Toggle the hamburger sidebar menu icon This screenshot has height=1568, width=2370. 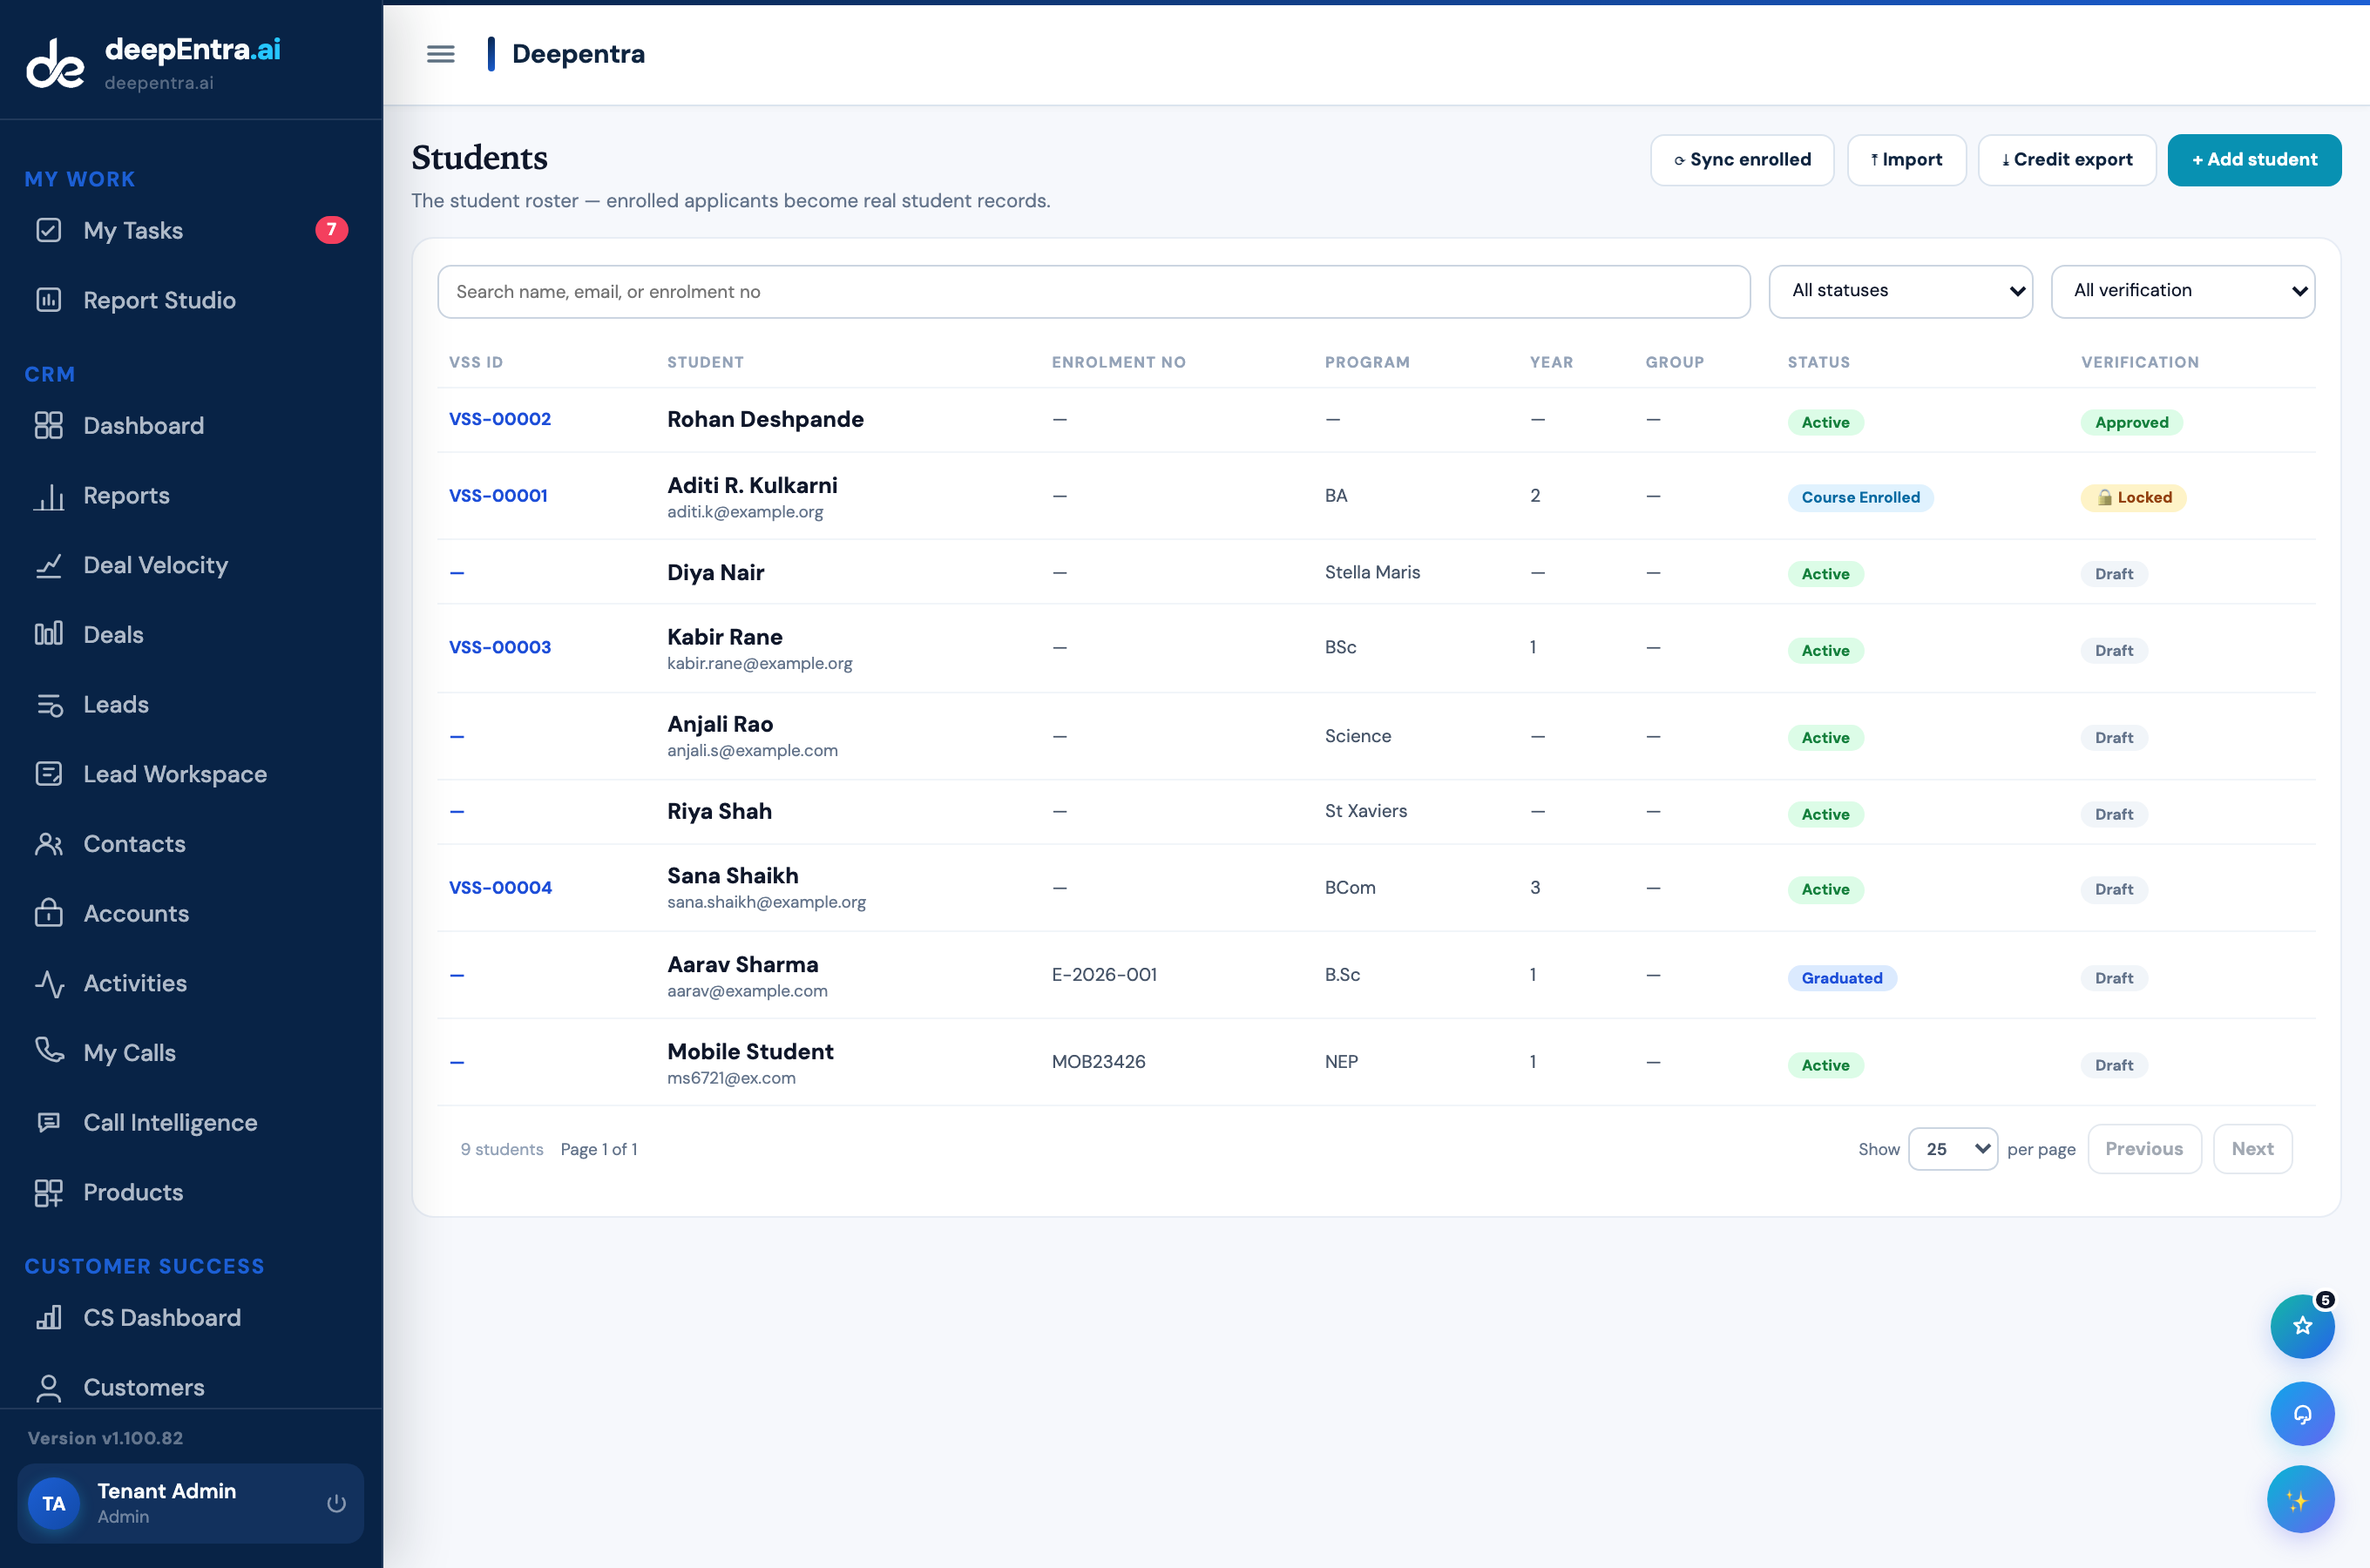click(440, 54)
